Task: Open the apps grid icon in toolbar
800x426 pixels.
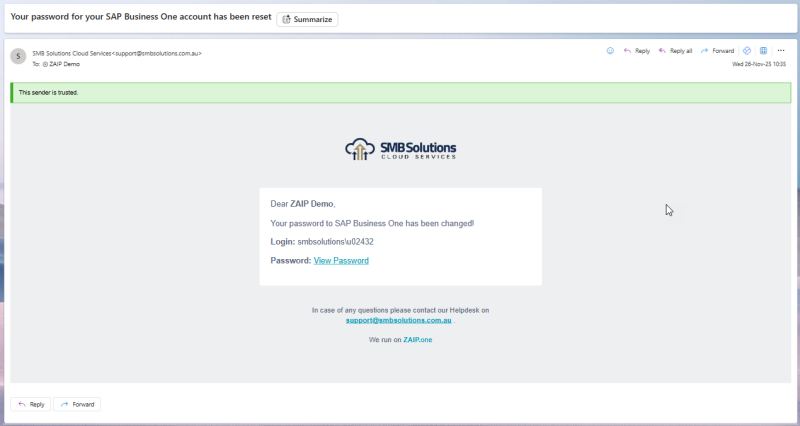Action: click(x=763, y=50)
